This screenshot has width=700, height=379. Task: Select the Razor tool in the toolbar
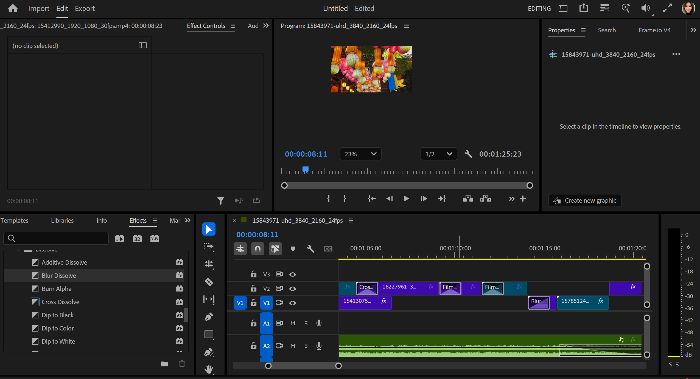[208, 282]
